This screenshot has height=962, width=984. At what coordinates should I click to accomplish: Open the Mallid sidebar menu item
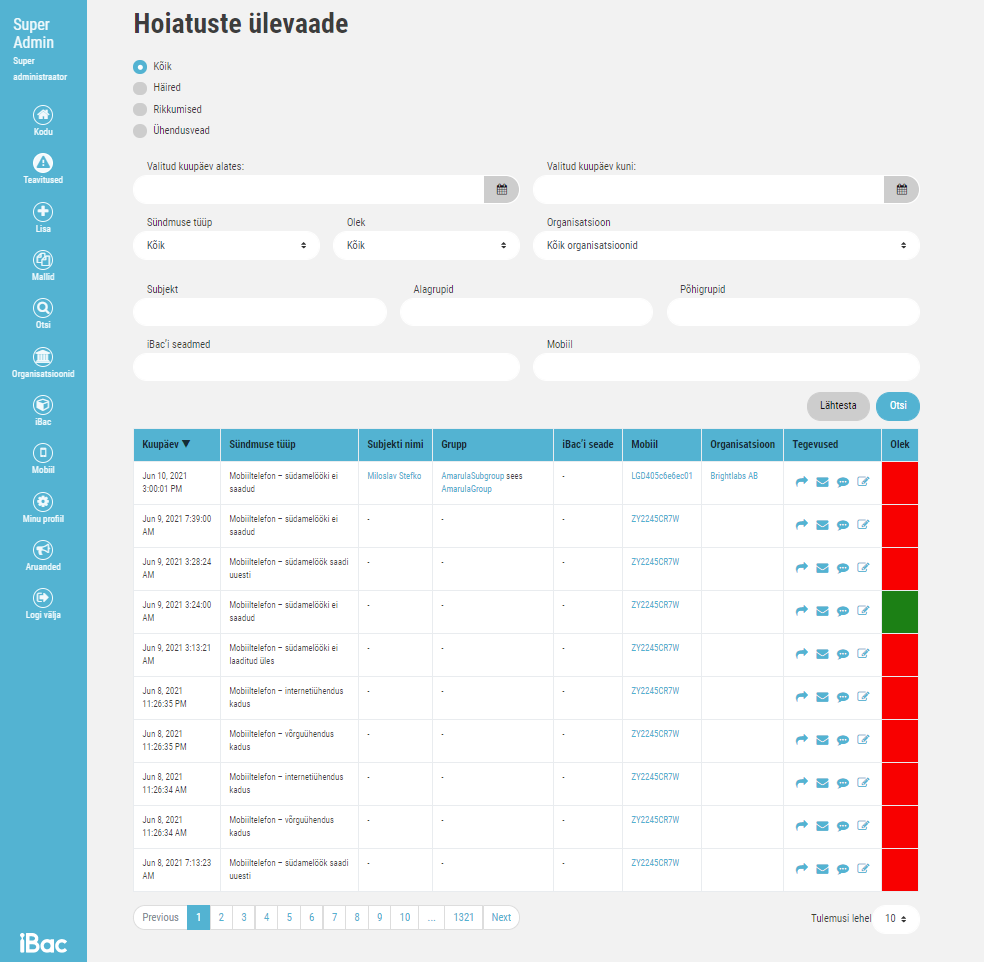tap(43, 260)
